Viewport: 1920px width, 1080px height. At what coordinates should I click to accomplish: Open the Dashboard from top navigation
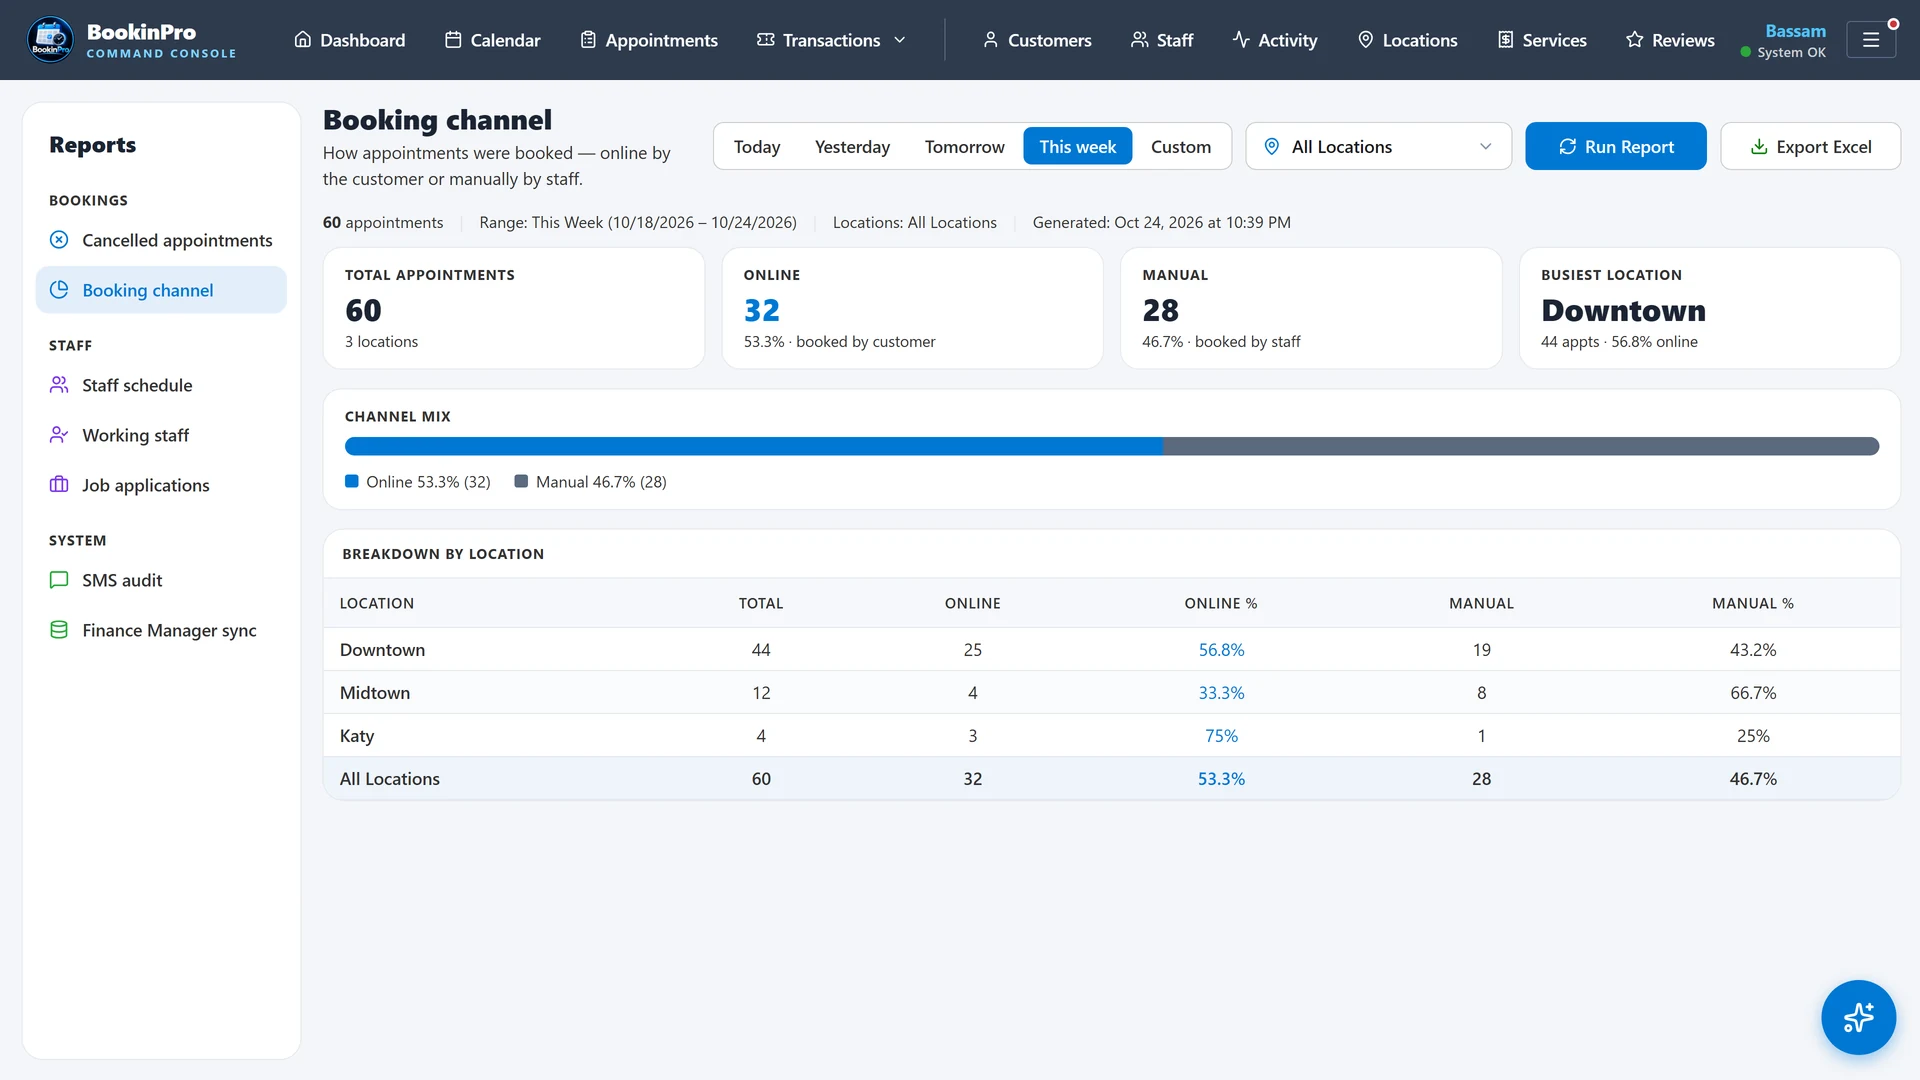pos(349,40)
